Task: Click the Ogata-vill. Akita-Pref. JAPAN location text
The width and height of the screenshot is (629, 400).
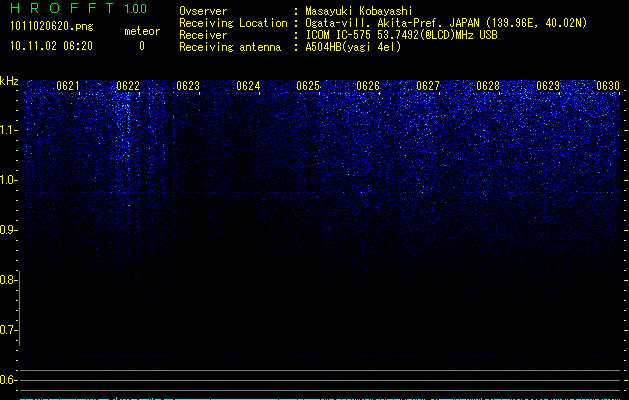Action: click(x=446, y=23)
